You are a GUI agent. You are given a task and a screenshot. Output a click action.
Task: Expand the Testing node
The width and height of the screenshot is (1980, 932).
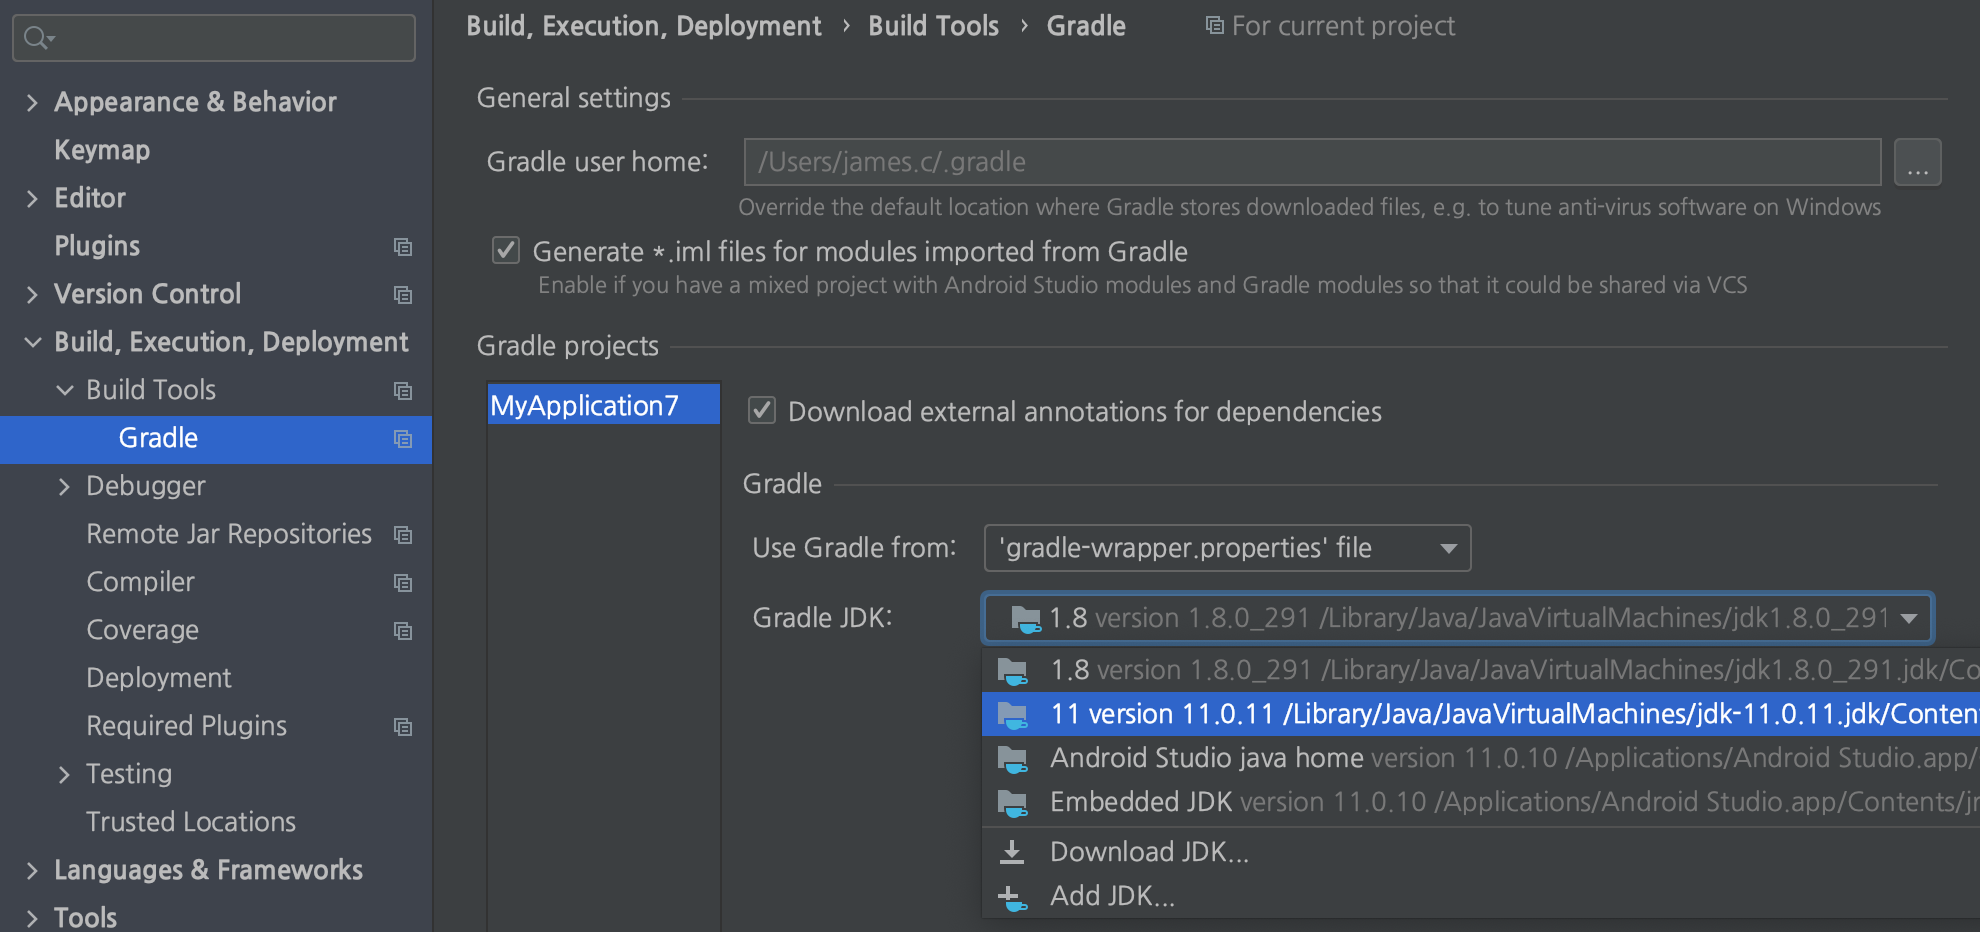64,774
